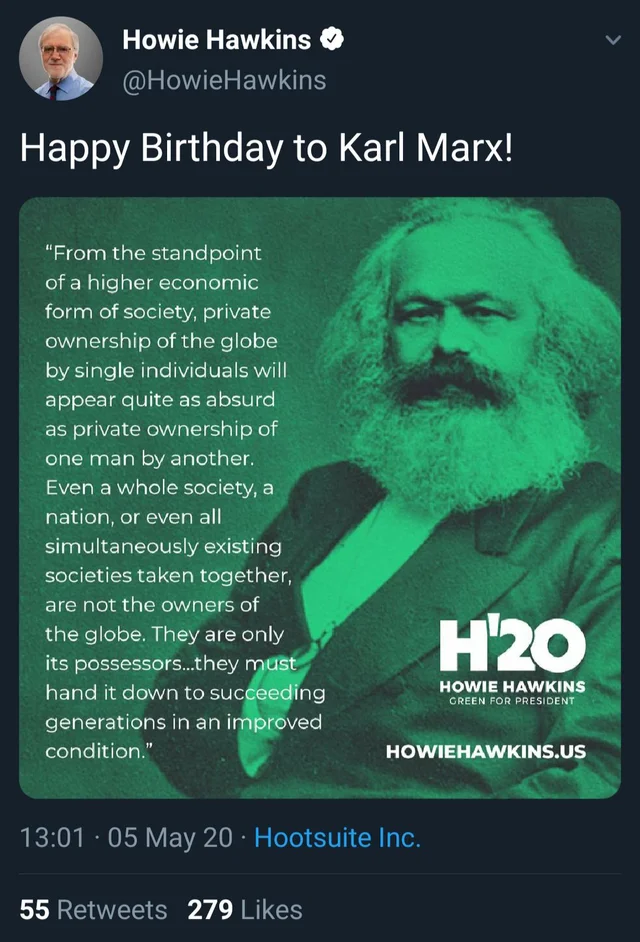Click the 'HOWIE HAWKINS' name under the logo
Viewport: 640px width, 942px height.
(x=512, y=686)
